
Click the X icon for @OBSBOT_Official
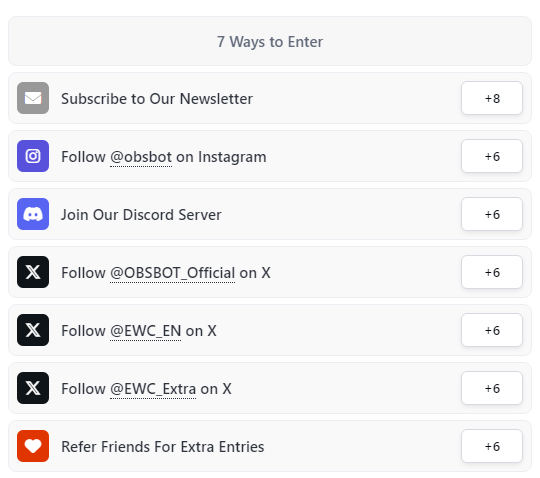pos(33,272)
